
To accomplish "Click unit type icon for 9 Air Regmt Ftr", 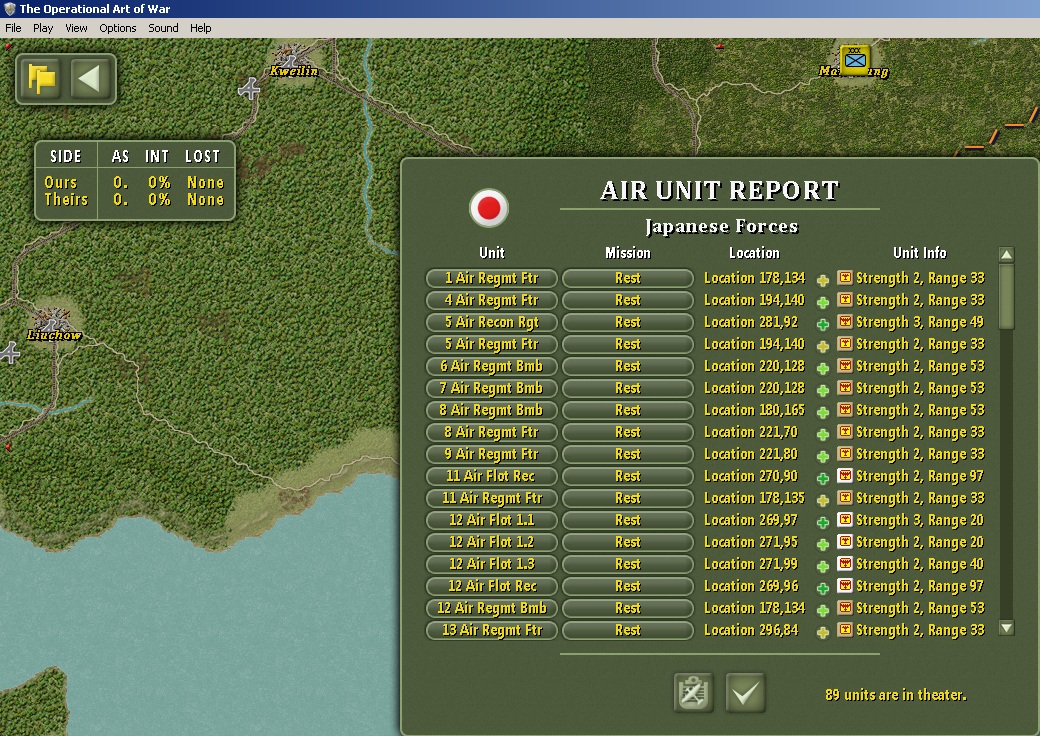I will click(x=844, y=454).
